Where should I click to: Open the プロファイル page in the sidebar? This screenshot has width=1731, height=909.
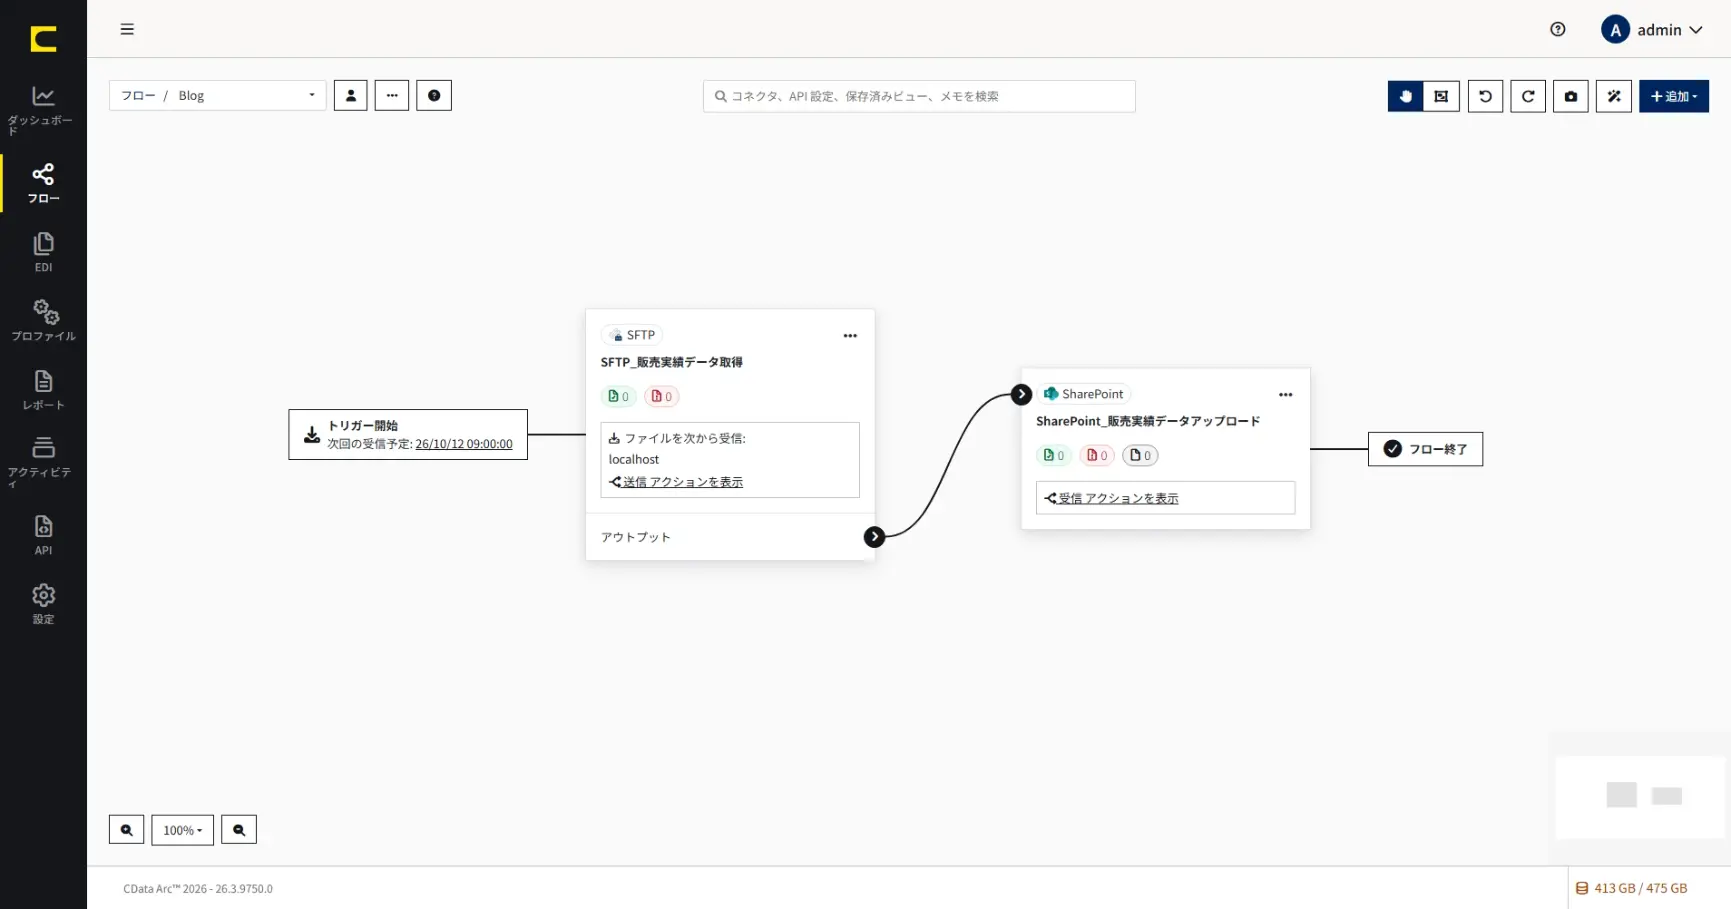(x=43, y=320)
